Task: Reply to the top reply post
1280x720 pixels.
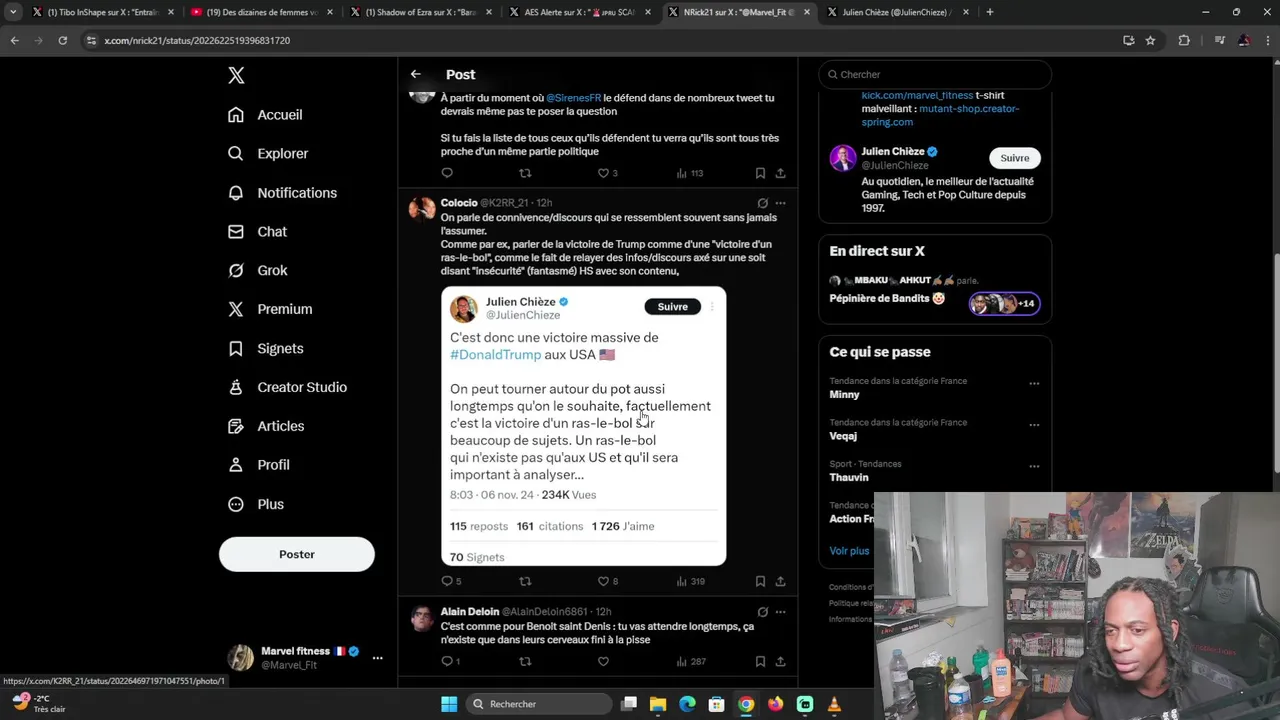Action: (447, 173)
